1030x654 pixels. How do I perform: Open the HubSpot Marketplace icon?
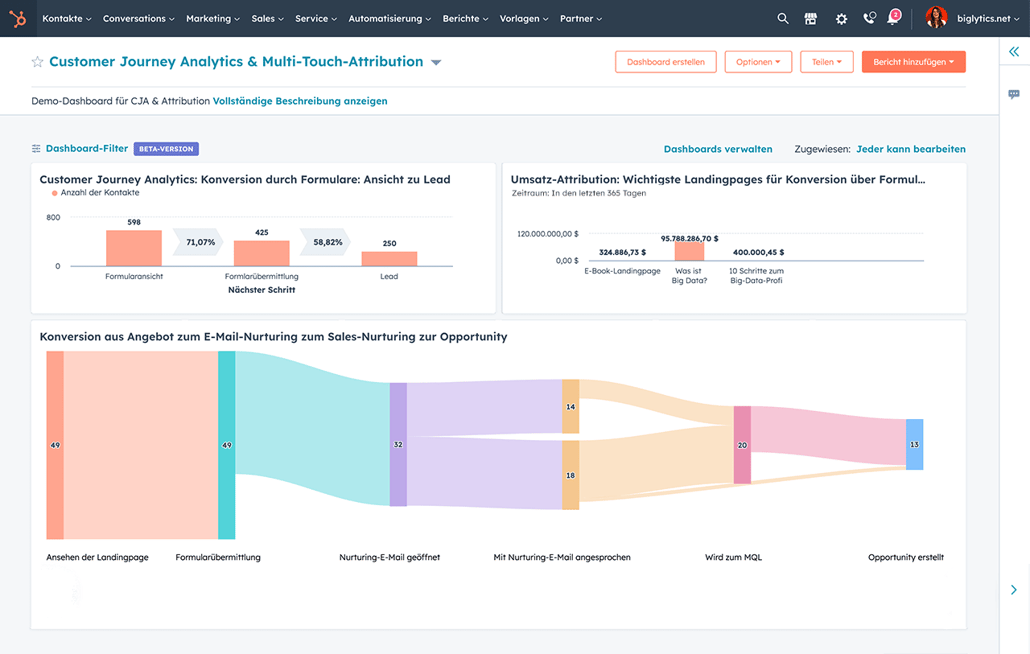pos(810,18)
